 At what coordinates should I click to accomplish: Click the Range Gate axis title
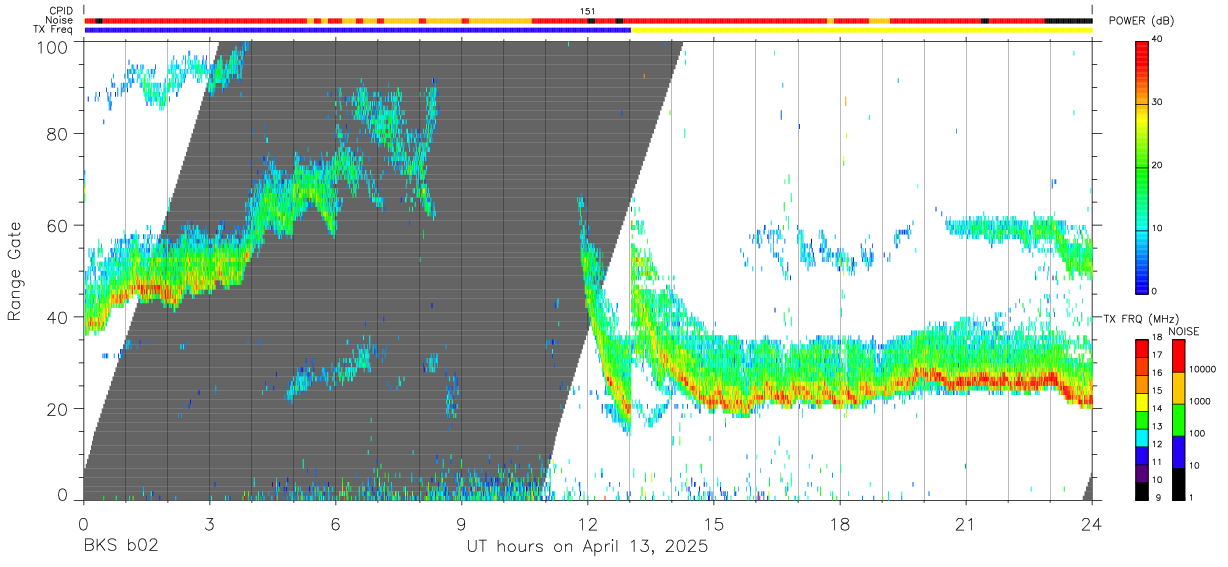pyautogui.click(x=15, y=271)
